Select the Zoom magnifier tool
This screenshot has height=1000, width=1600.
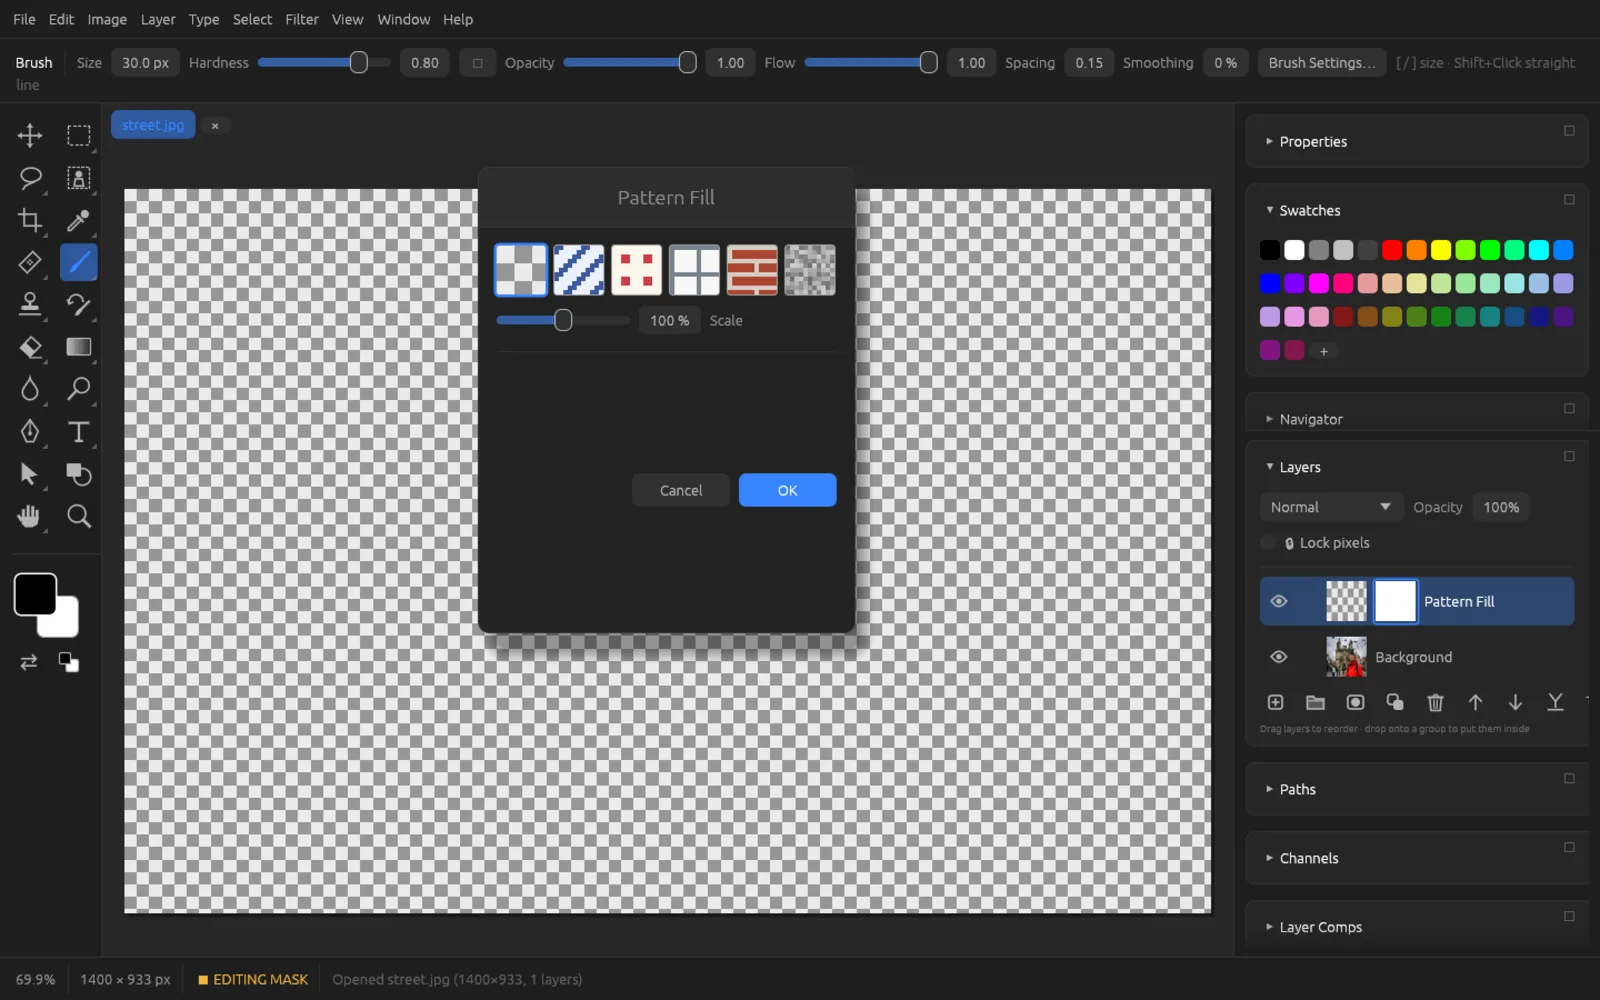78,516
